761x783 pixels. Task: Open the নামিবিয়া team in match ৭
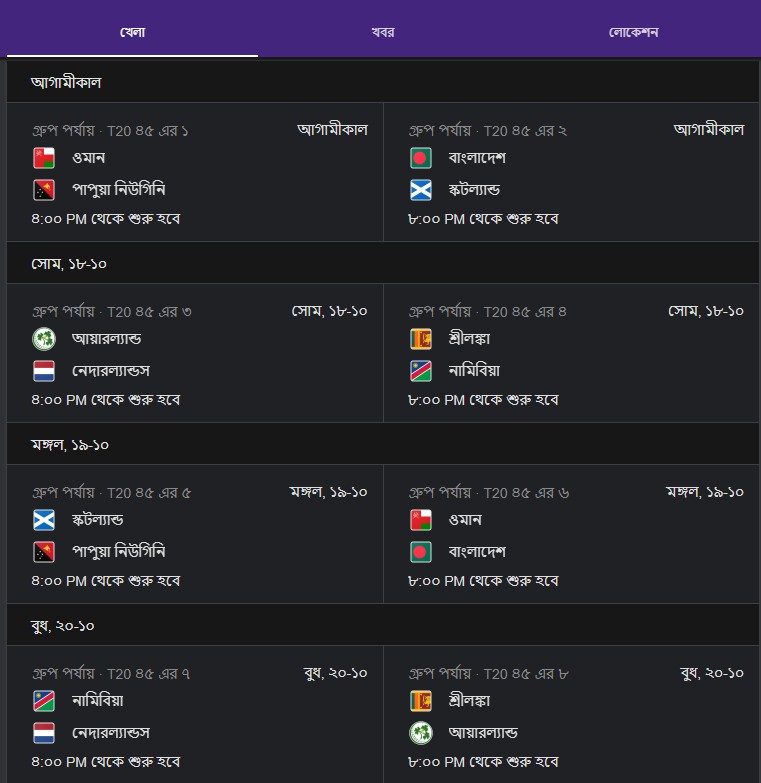tap(97, 701)
